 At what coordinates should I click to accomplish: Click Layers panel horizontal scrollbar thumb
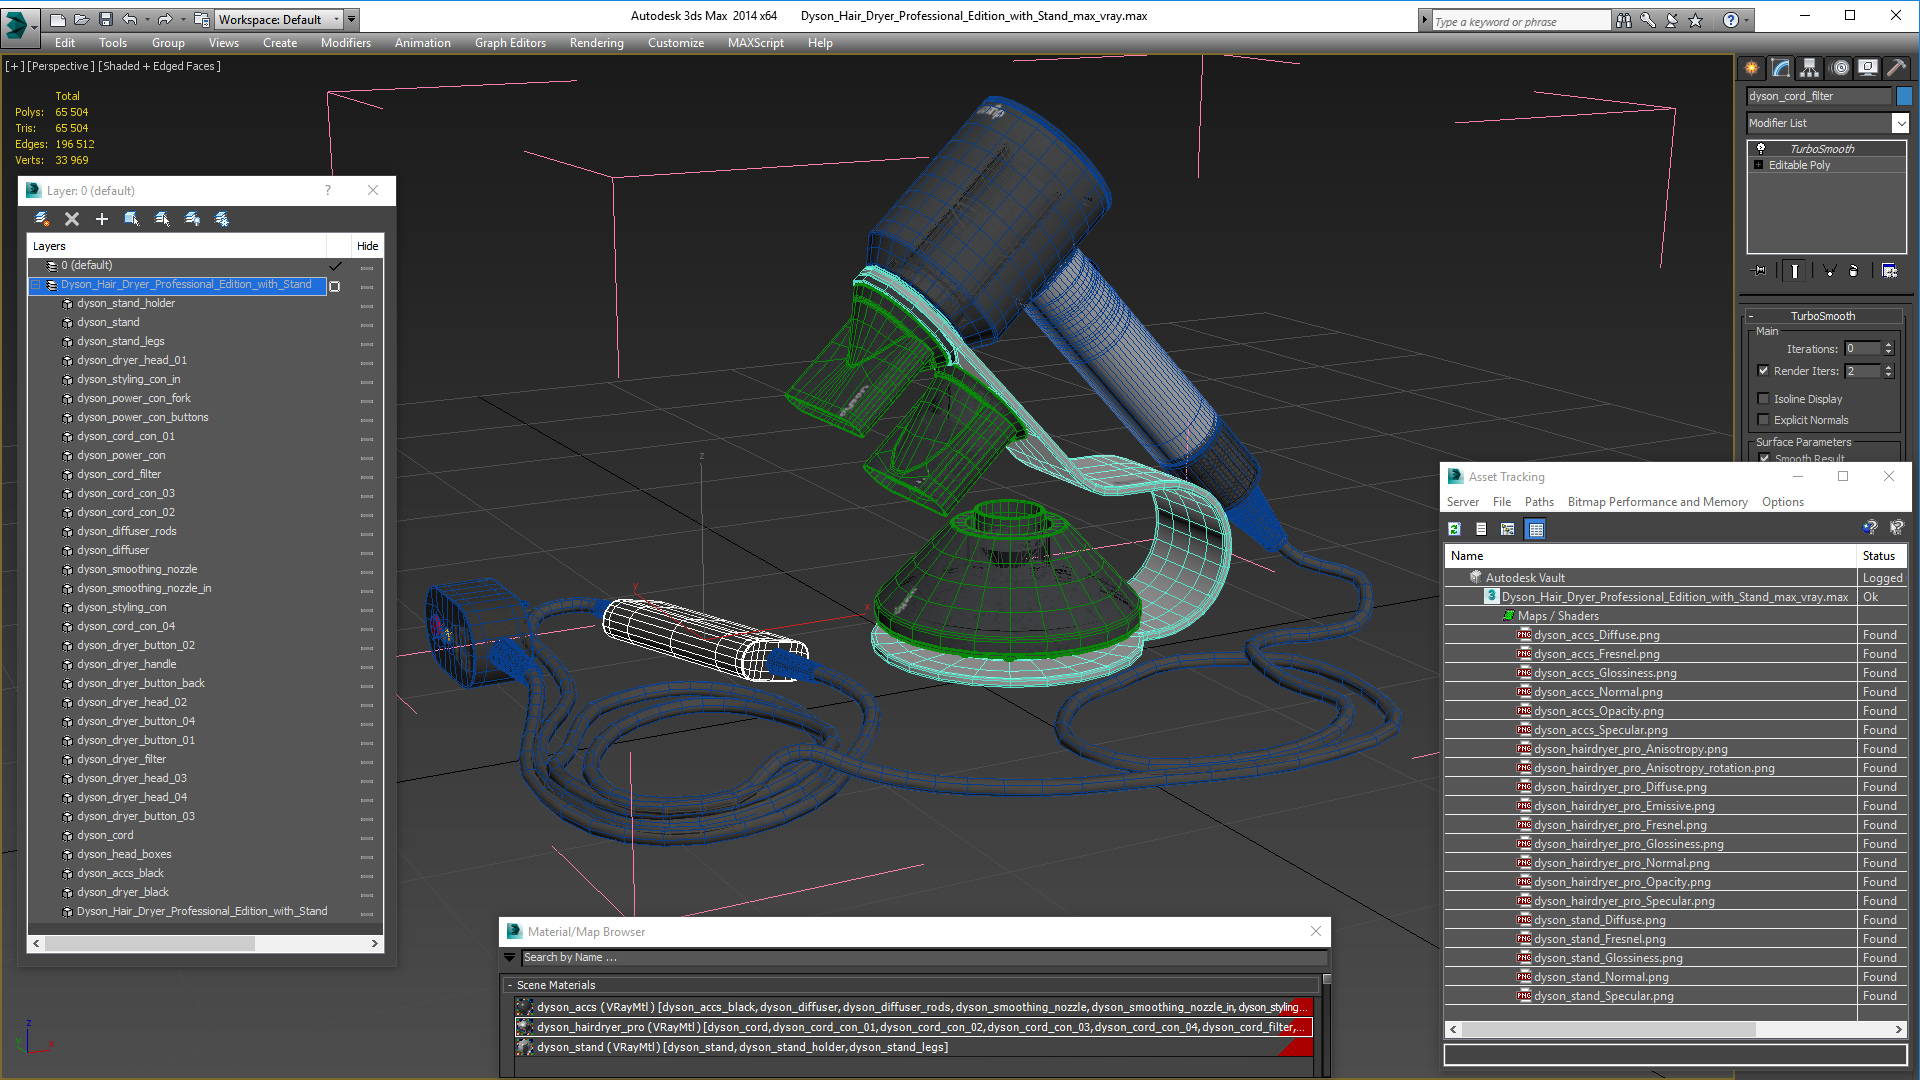point(150,943)
